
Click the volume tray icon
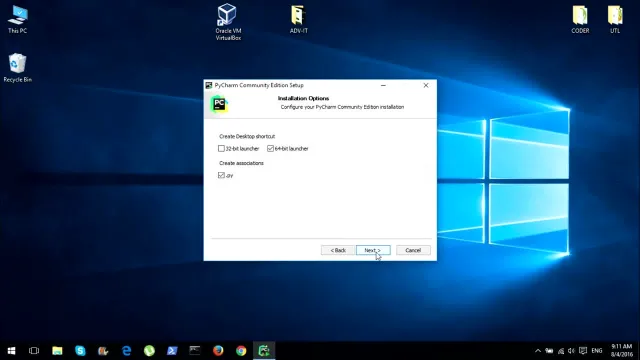pos(571,351)
